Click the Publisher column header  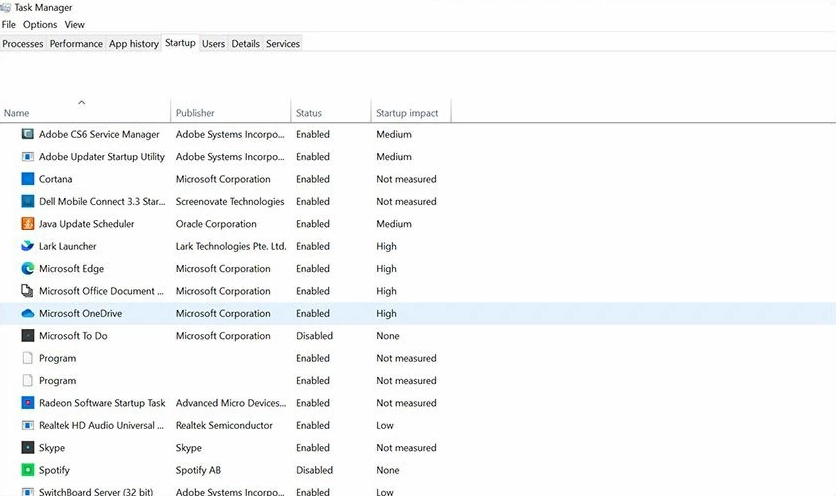[x=195, y=113]
